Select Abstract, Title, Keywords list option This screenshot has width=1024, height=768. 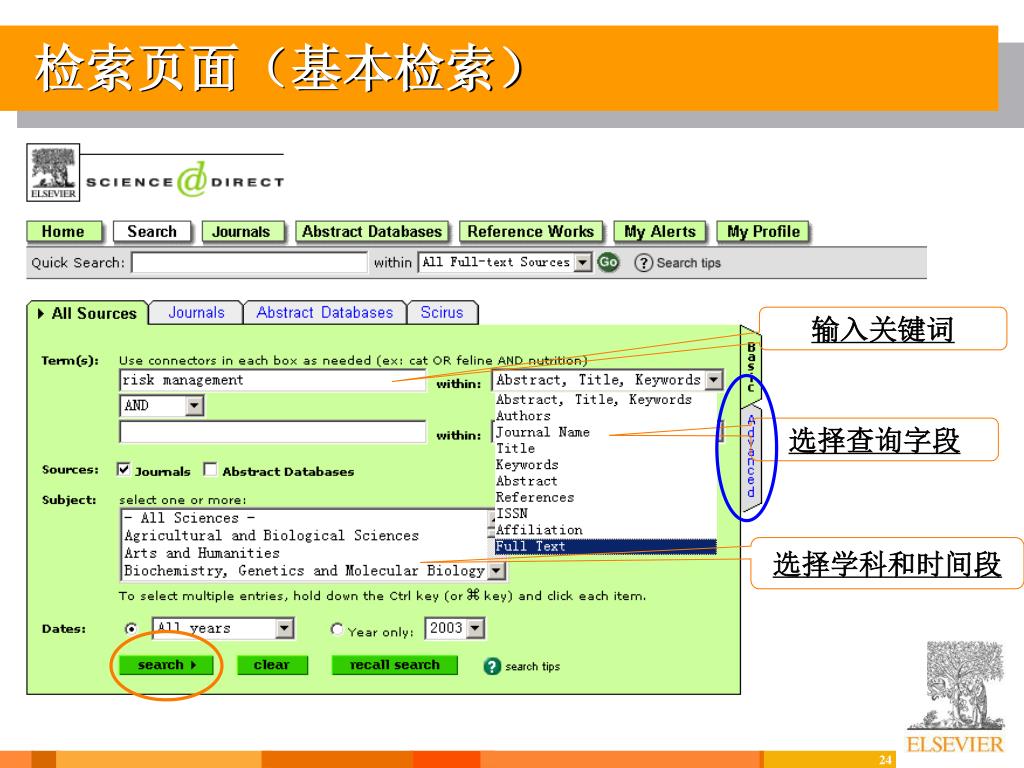pos(605,400)
